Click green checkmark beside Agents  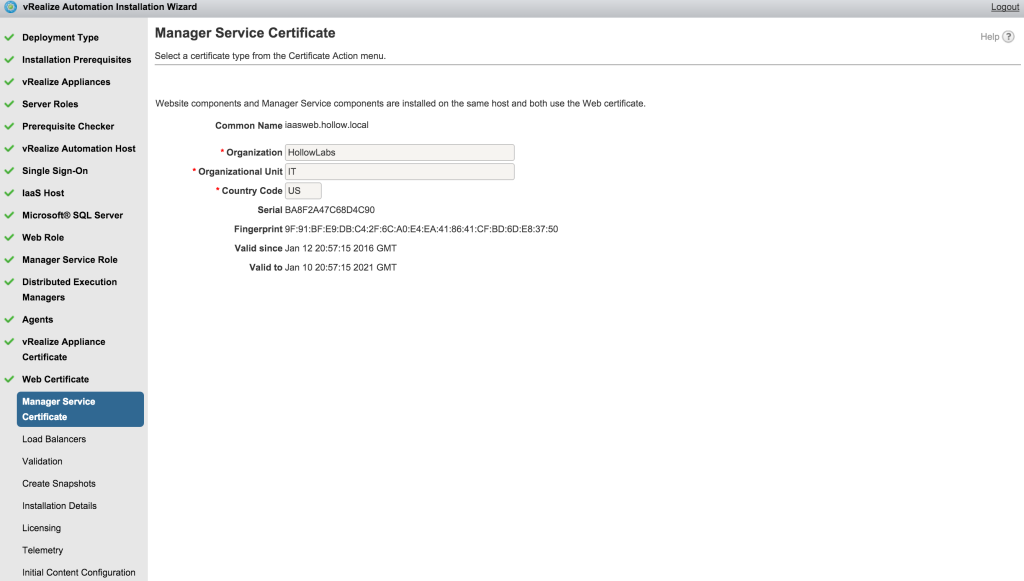tap(9, 320)
